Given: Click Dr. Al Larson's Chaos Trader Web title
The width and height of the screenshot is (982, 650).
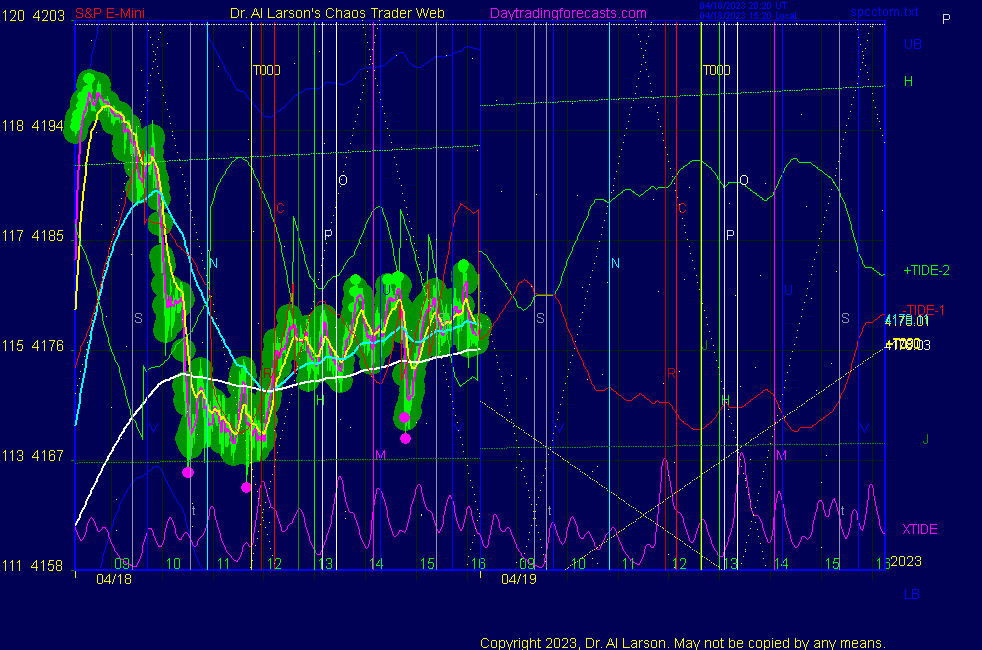Looking at the screenshot, I should pos(337,13).
